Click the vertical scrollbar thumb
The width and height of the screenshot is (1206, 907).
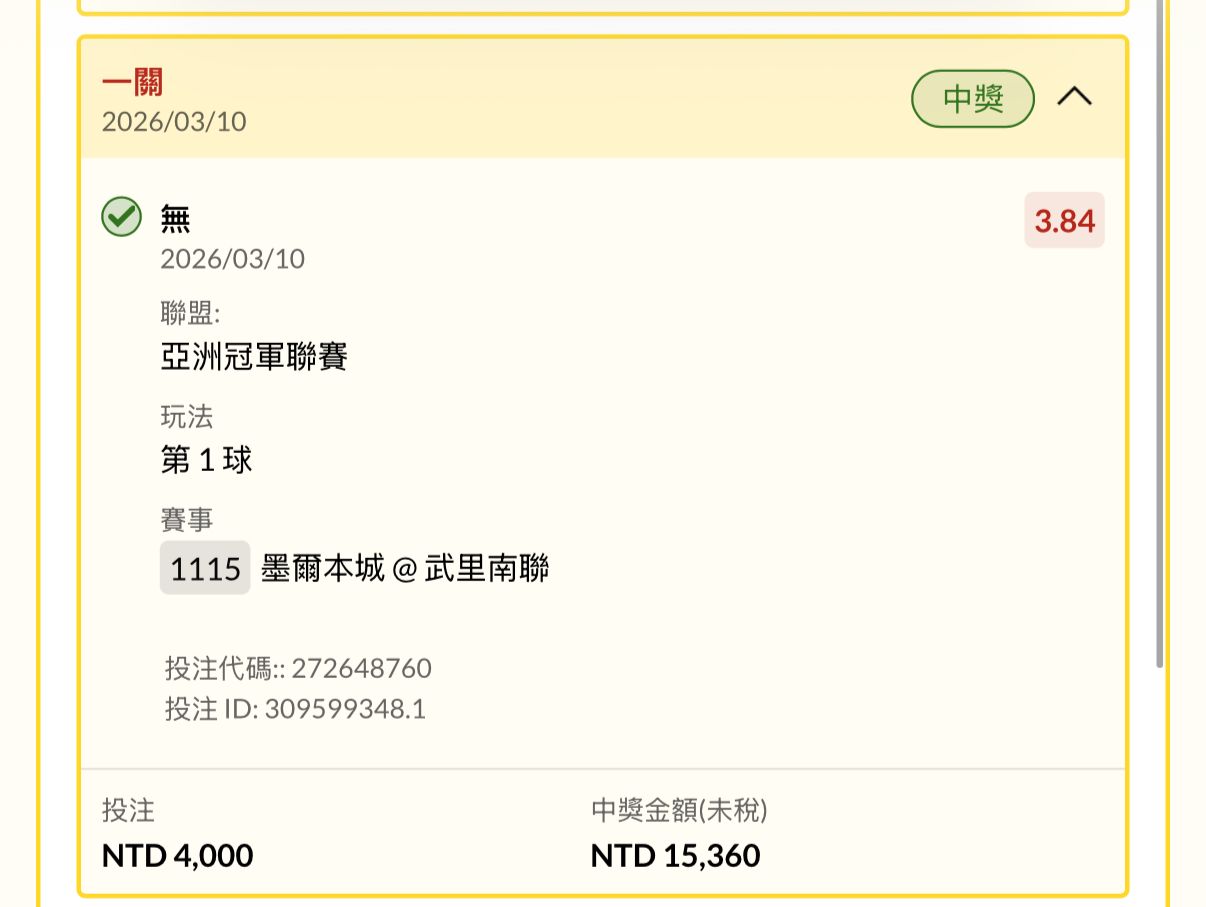tap(1159, 330)
